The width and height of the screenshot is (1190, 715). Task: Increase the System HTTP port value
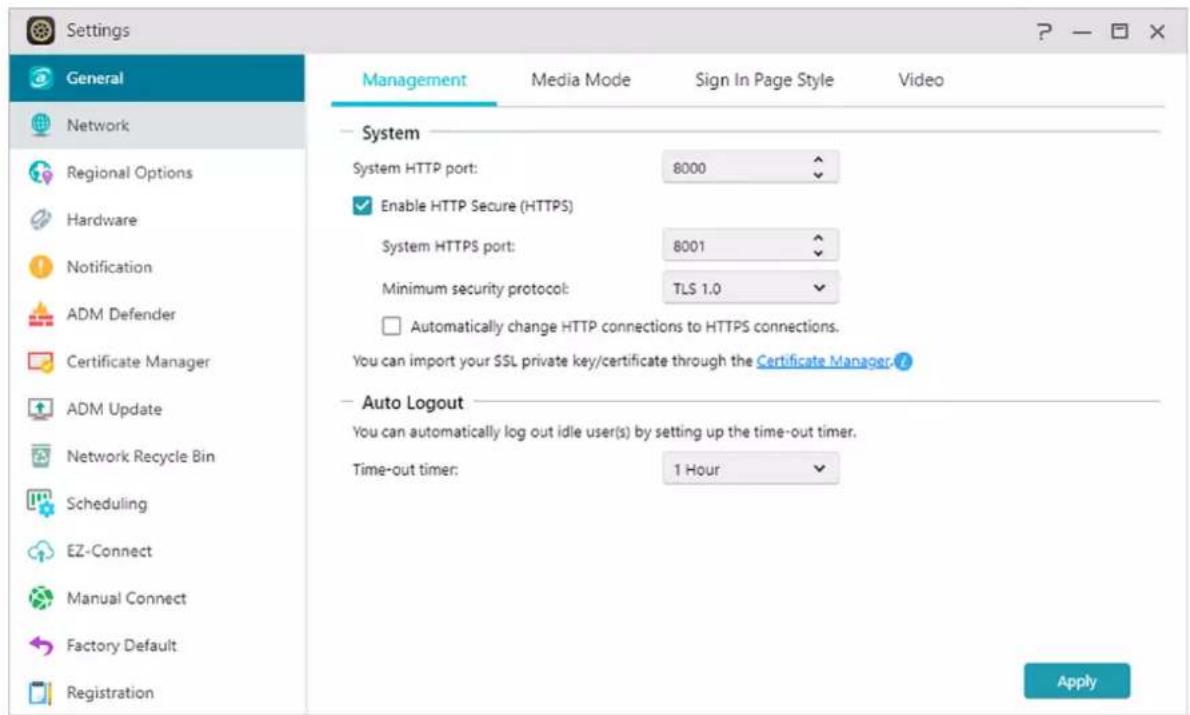click(x=818, y=160)
